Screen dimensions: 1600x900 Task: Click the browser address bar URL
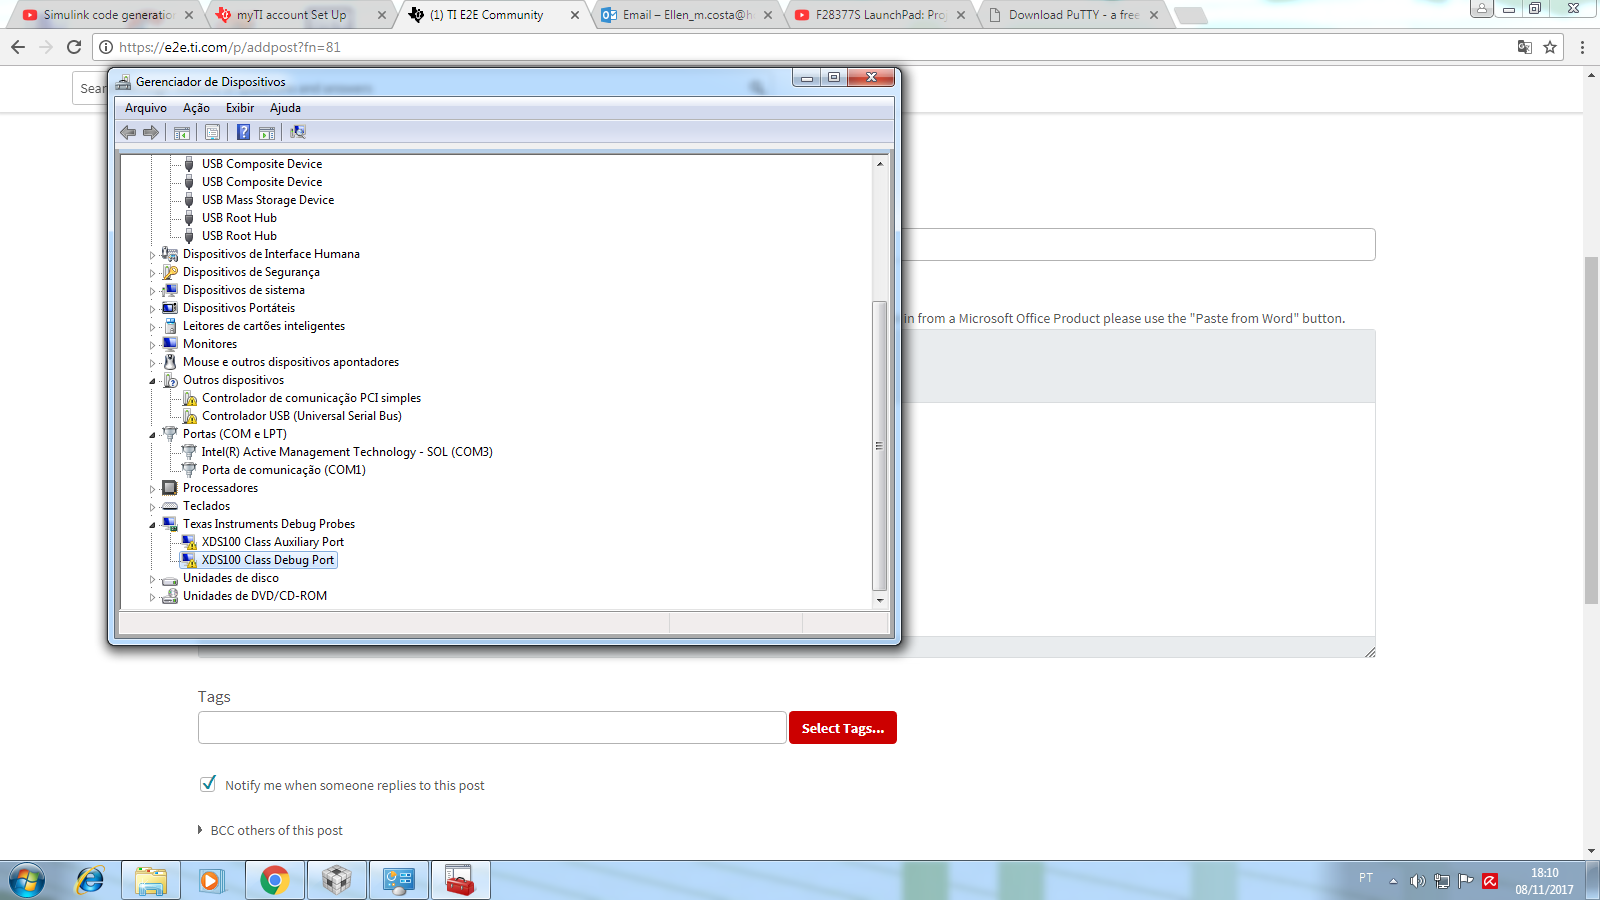230,47
